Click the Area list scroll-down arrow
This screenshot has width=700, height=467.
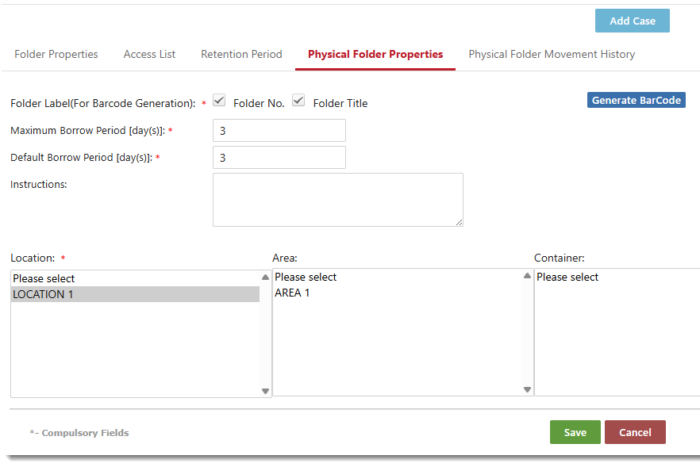tap(527, 390)
